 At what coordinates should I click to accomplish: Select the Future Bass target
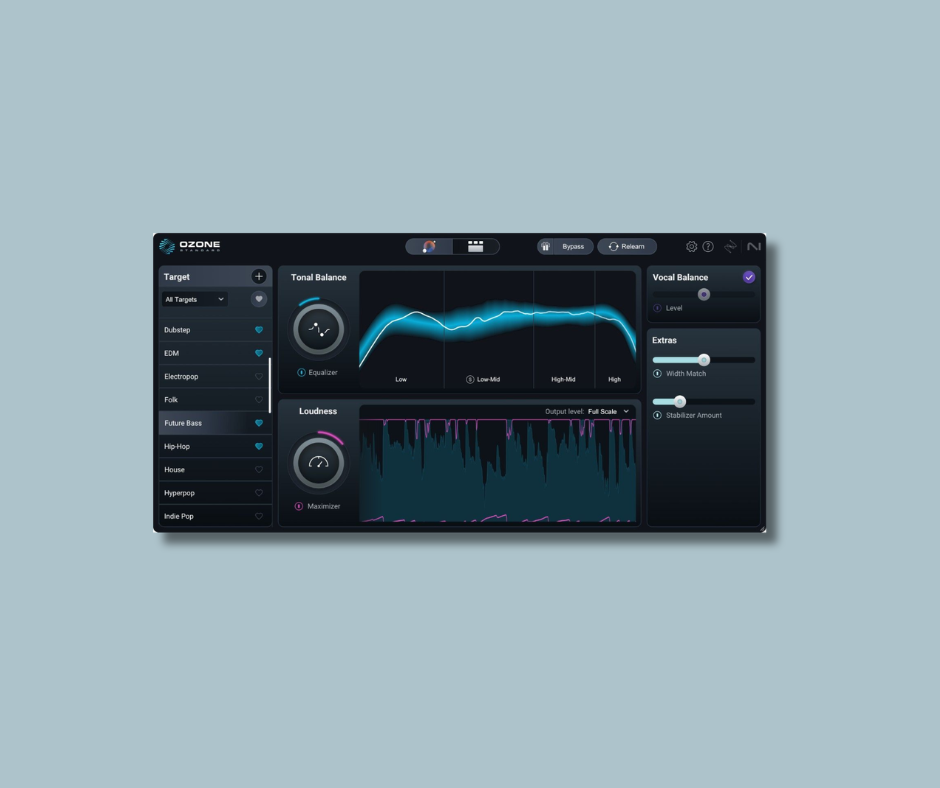click(x=215, y=423)
